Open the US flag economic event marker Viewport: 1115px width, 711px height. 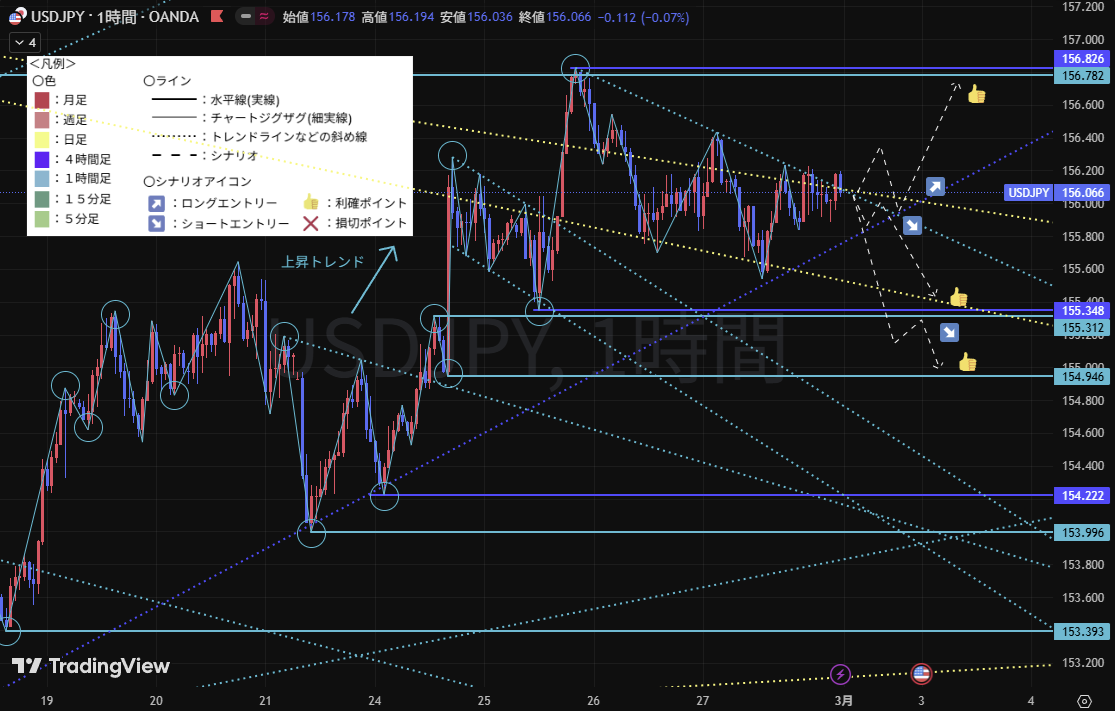(921, 674)
